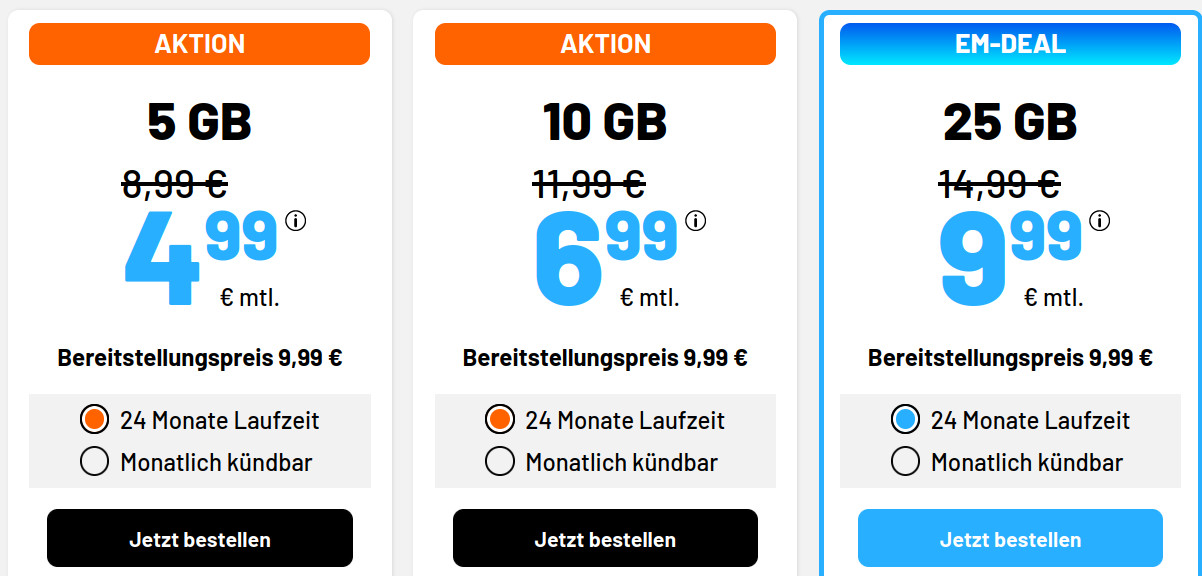Click the EM-DEAL banner on the 25 GB card
The height and width of the screenshot is (576, 1202).
coord(1009,43)
